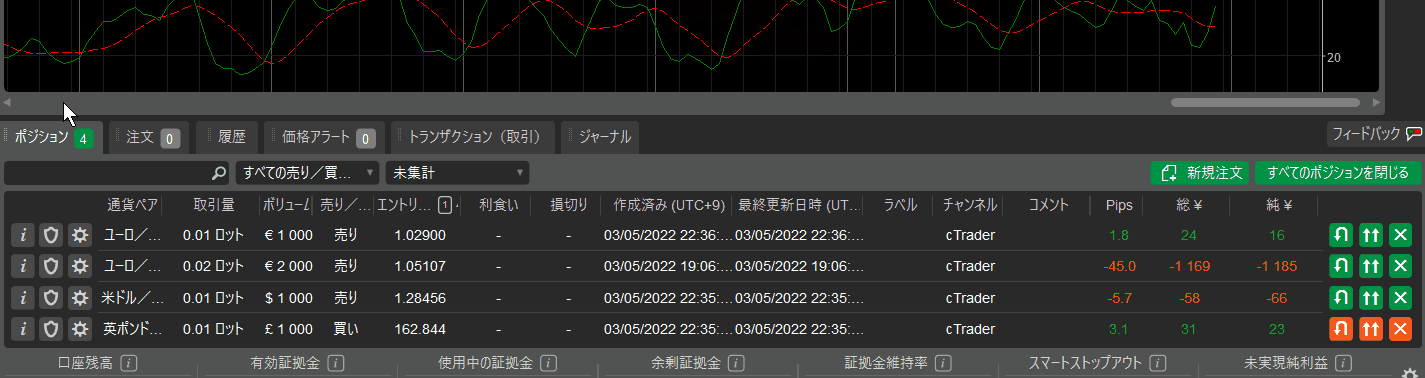Open bottom-right panel settings gear
Image resolution: width=1425 pixels, height=378 pixels.
pyautogui.click(x=1410, y=370)
